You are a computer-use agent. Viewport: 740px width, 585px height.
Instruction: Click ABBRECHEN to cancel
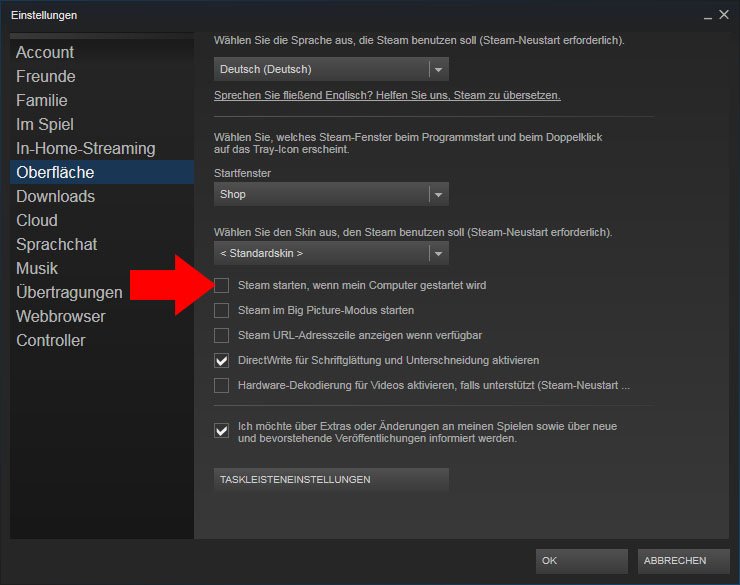[x=683, y=561]
